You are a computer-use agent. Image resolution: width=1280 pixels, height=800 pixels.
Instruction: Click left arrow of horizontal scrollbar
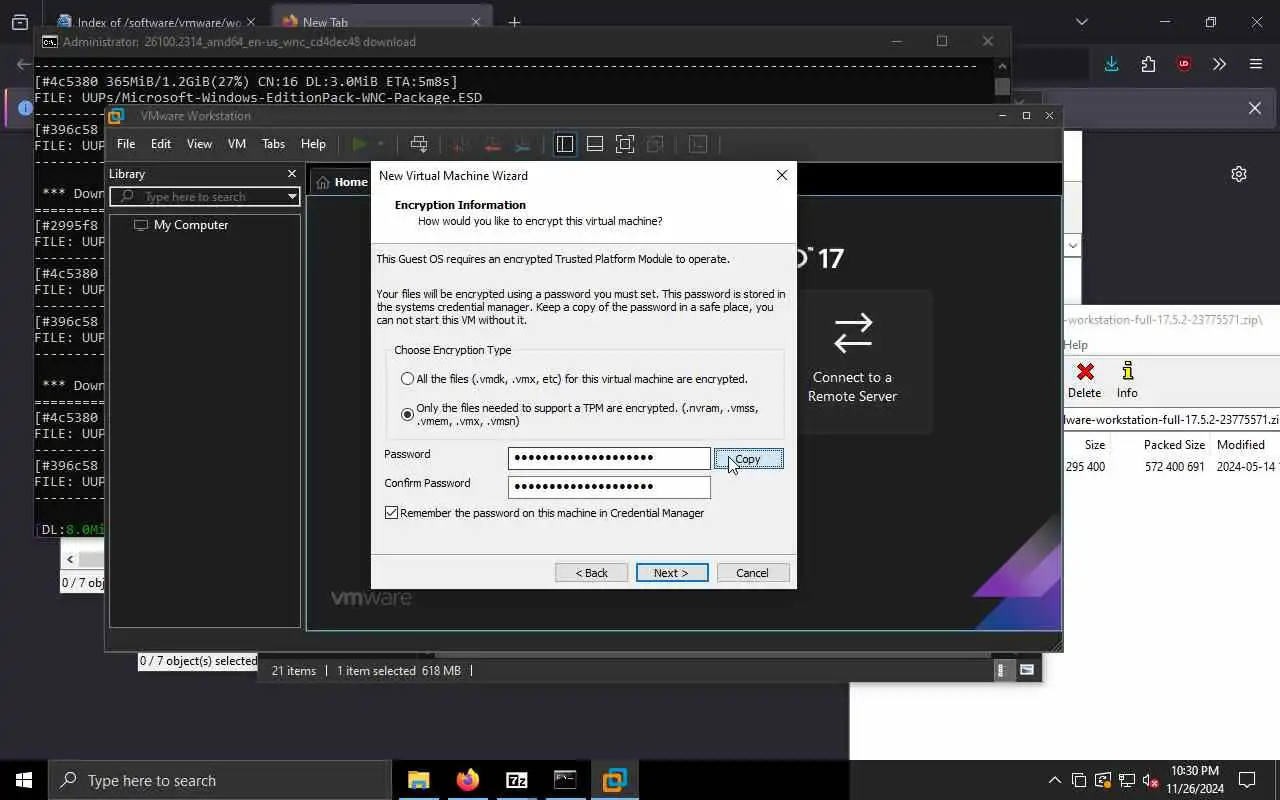coord(70,559)
